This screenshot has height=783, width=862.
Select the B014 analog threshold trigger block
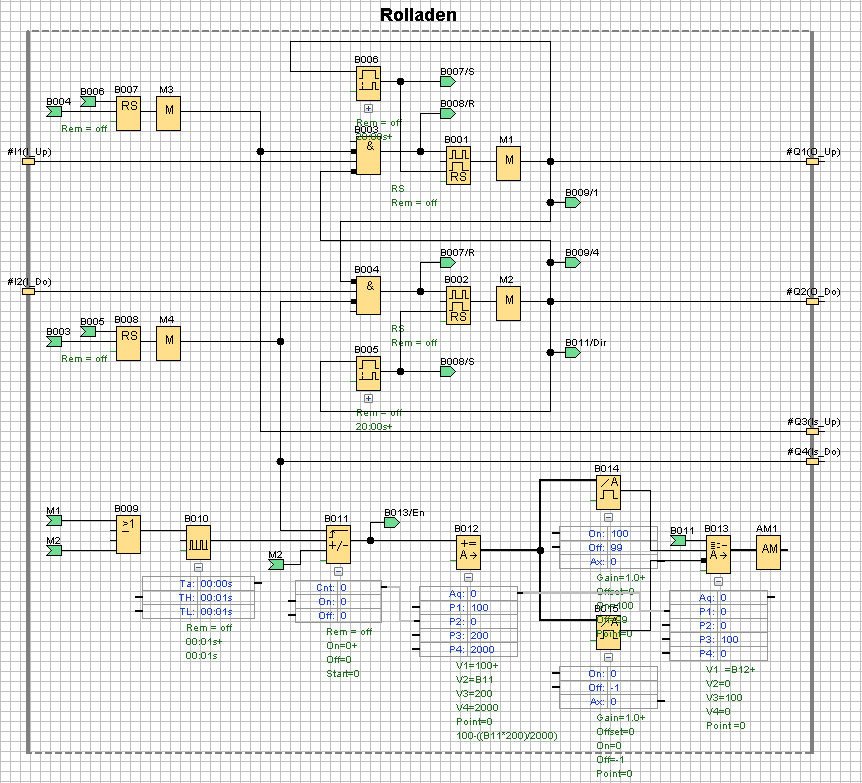click(608, 491)
